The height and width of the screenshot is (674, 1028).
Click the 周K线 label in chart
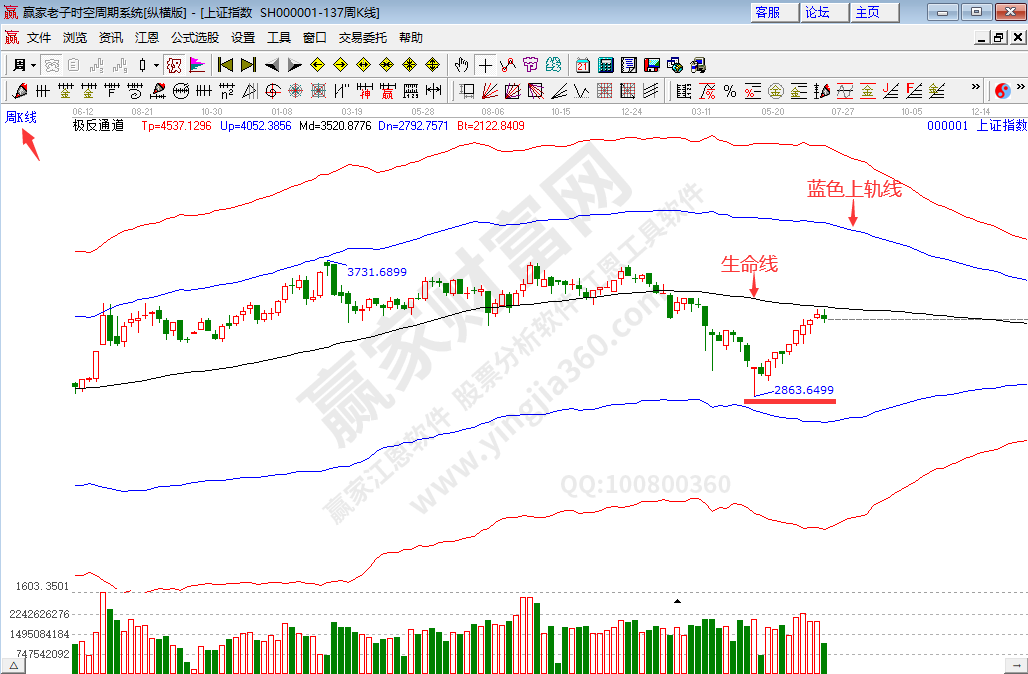click(x=21, y=117)
